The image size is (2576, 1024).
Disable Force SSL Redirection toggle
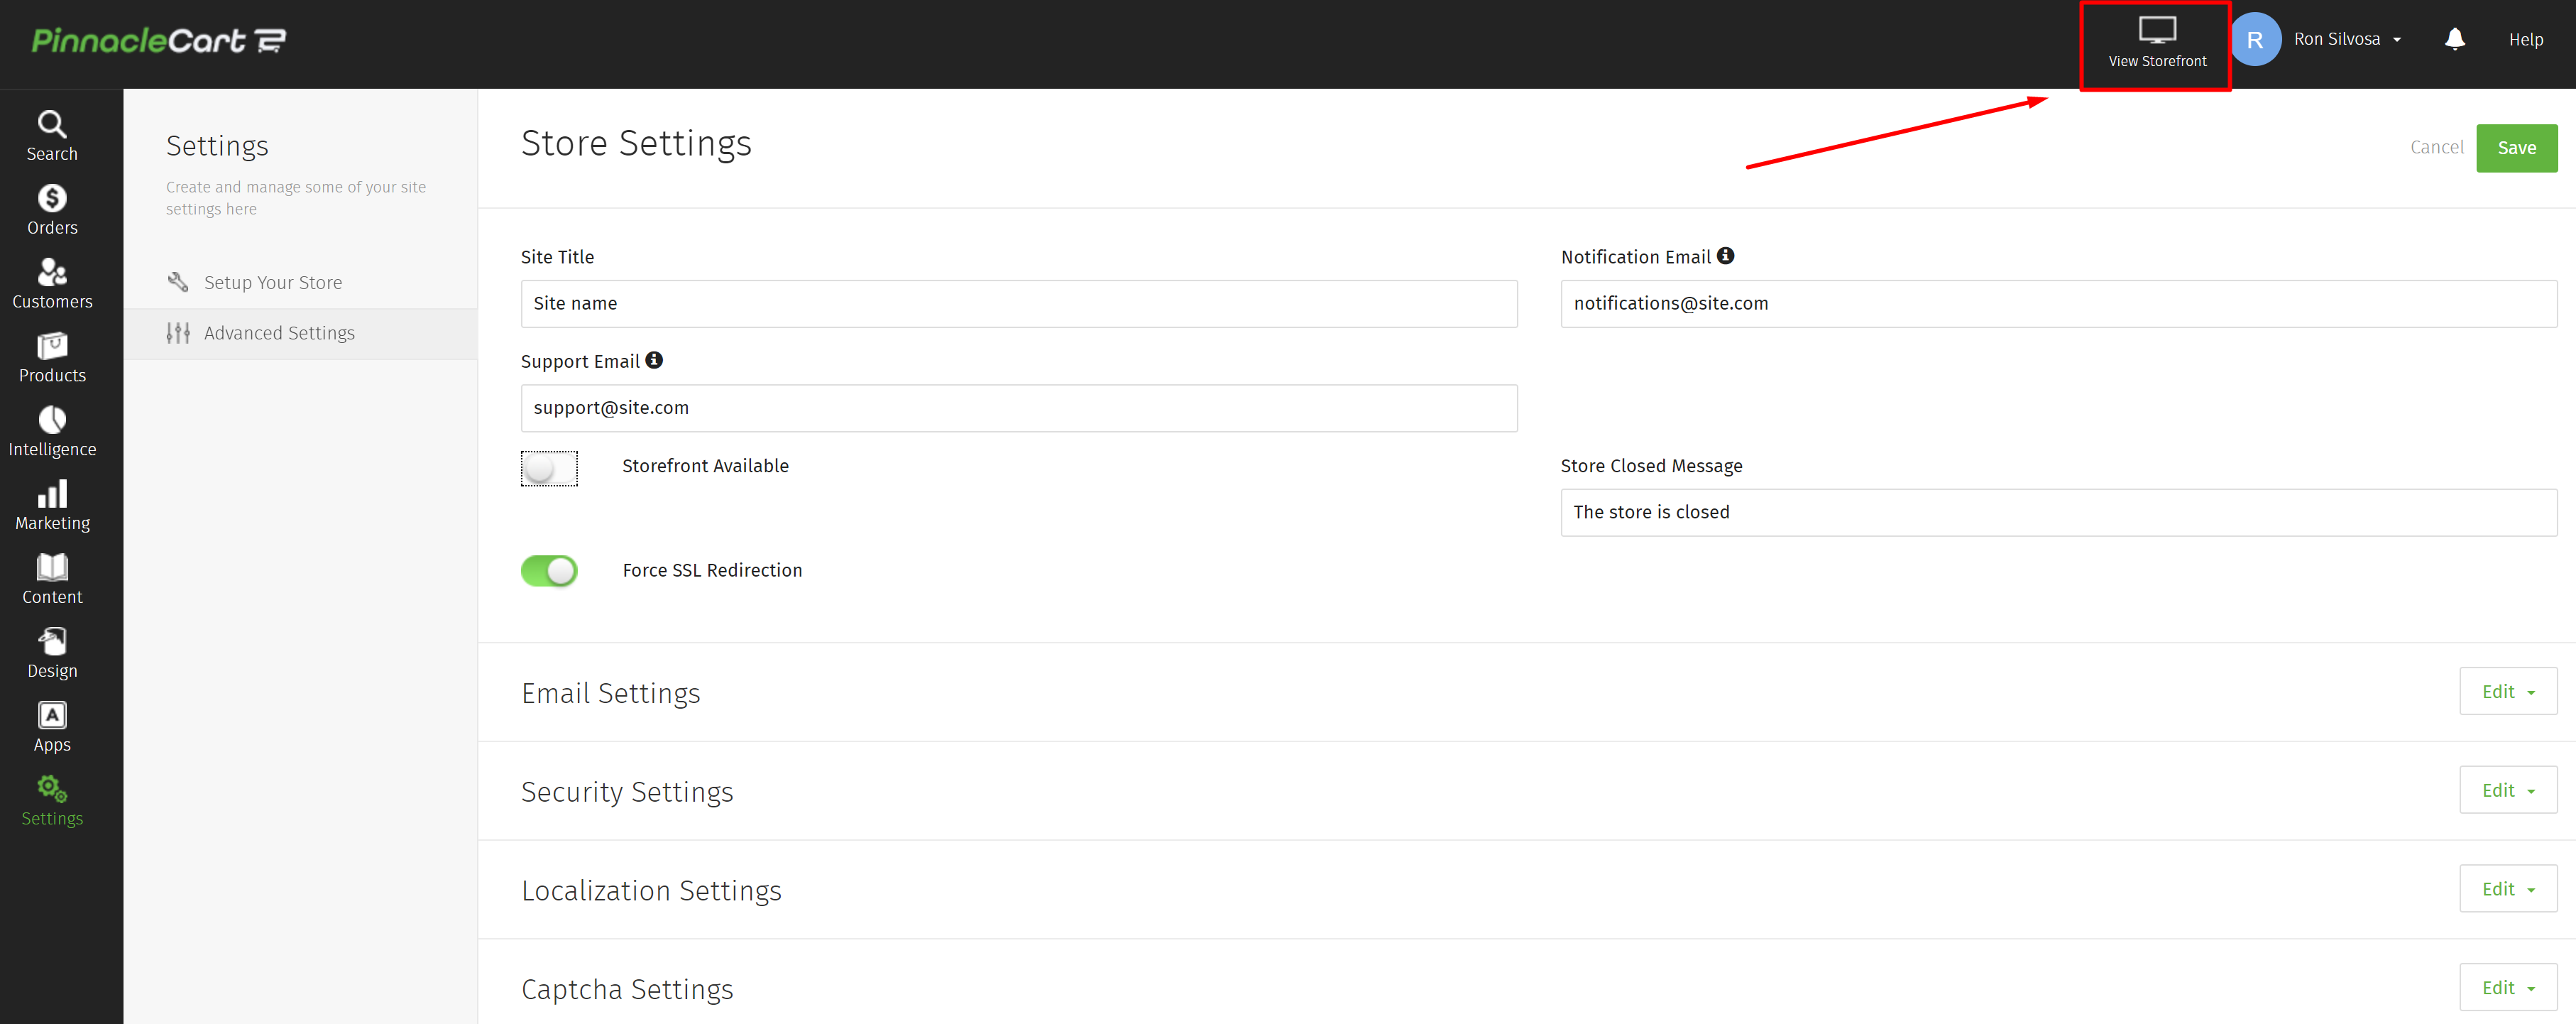(549, 571)
